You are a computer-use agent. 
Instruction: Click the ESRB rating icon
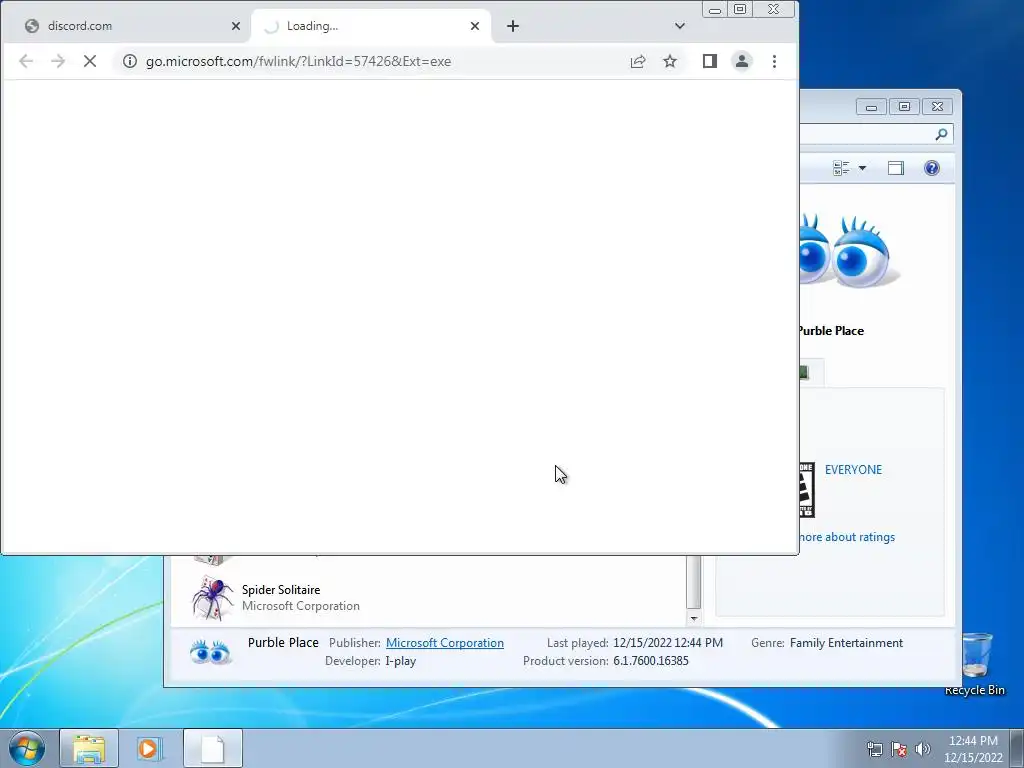807,490
